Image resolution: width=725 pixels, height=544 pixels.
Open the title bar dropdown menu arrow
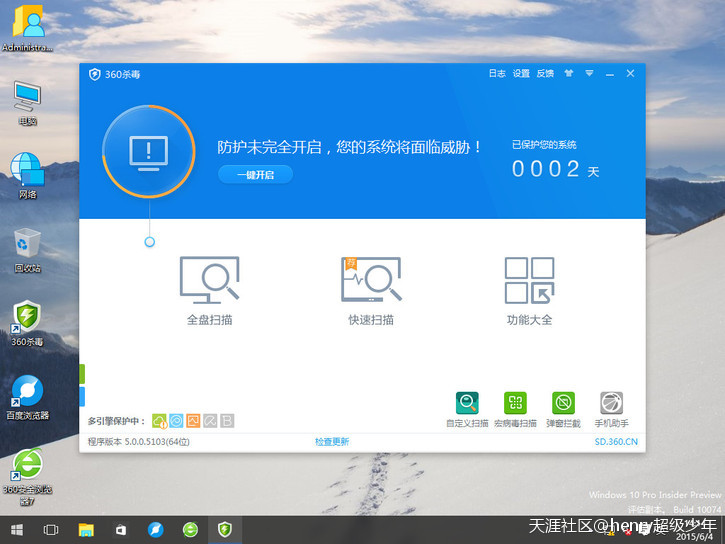(x=589, y=73)
